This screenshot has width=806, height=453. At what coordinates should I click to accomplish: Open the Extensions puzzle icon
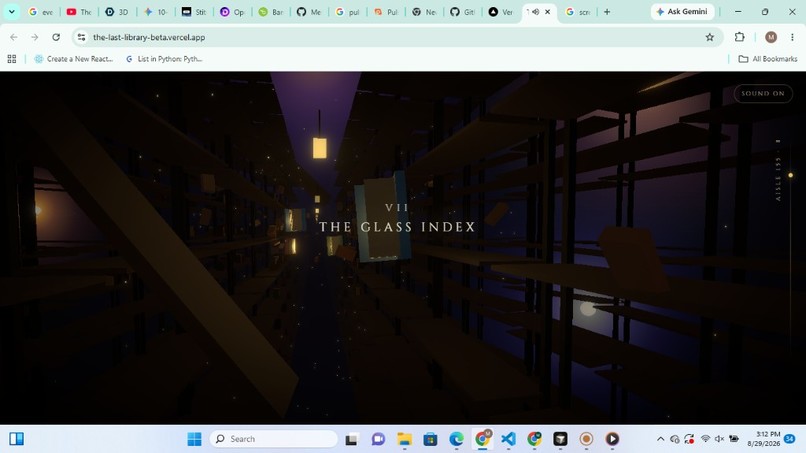[740, 37]
